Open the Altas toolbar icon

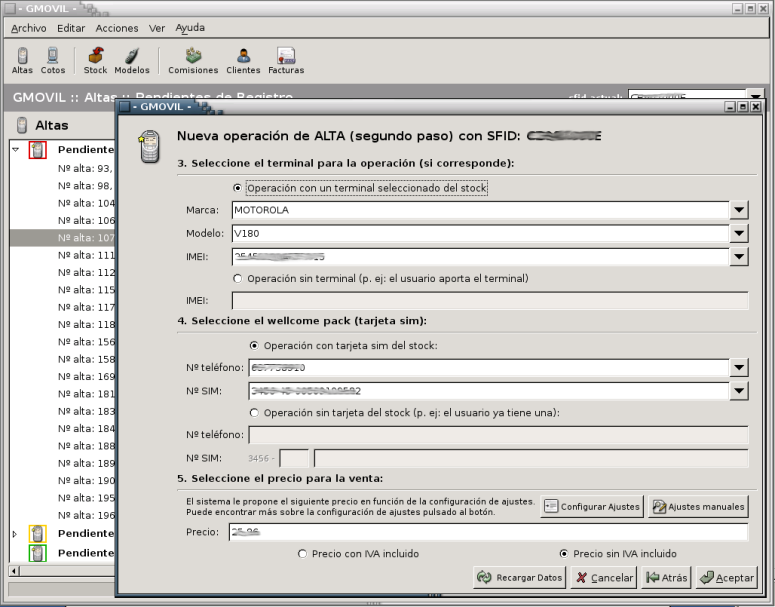tap(22, 60)
